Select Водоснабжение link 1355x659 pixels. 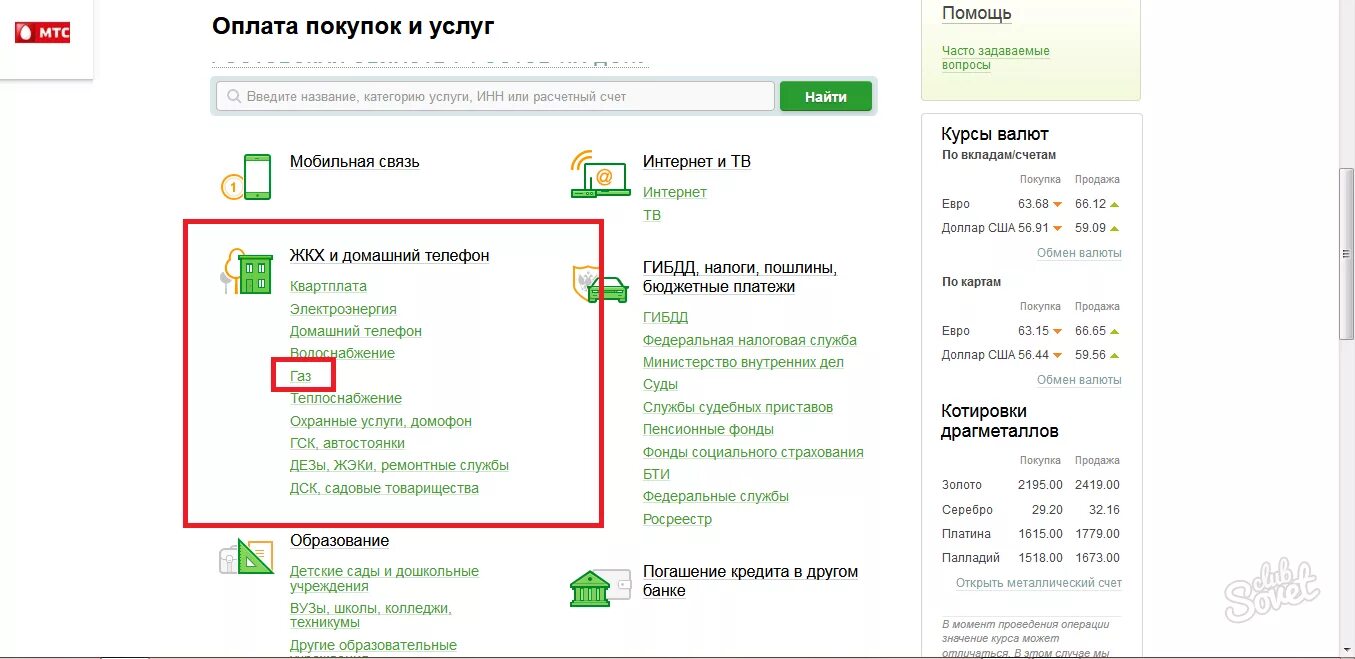coord(342,353)
